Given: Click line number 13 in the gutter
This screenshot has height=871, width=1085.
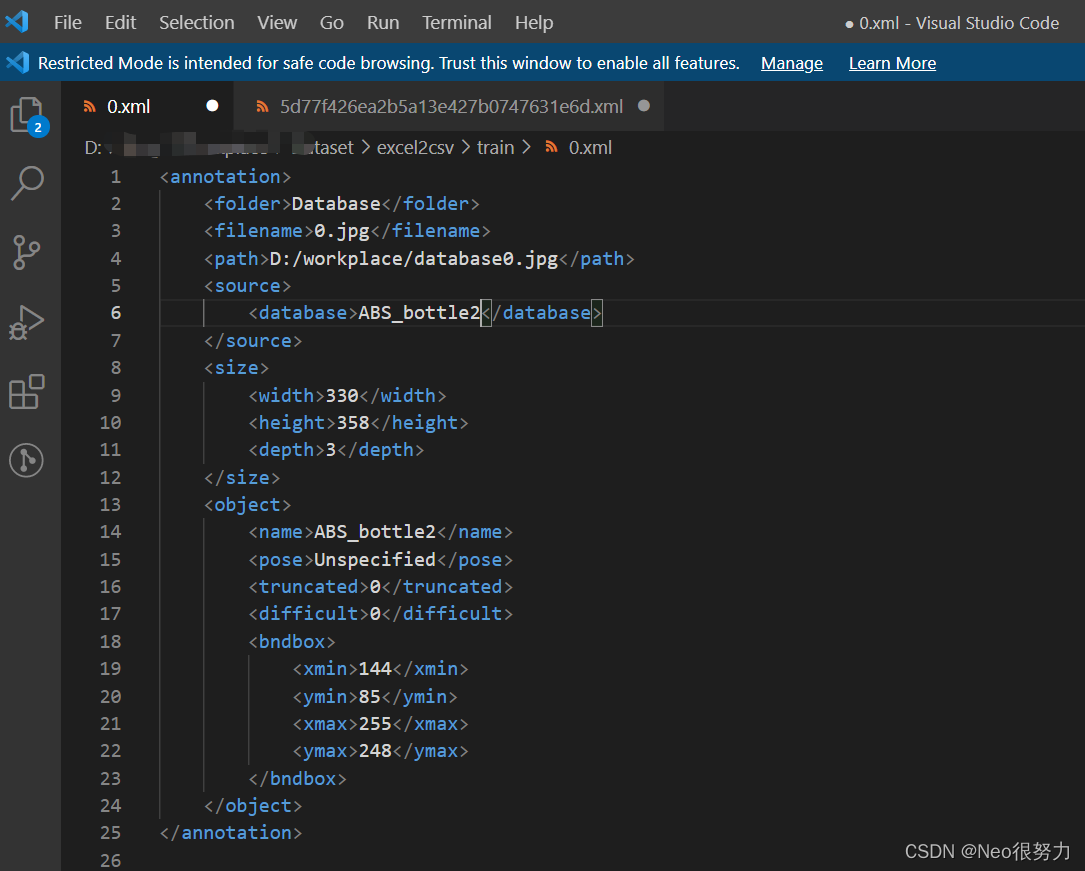Looking at the screenshot, I should 110,505.
